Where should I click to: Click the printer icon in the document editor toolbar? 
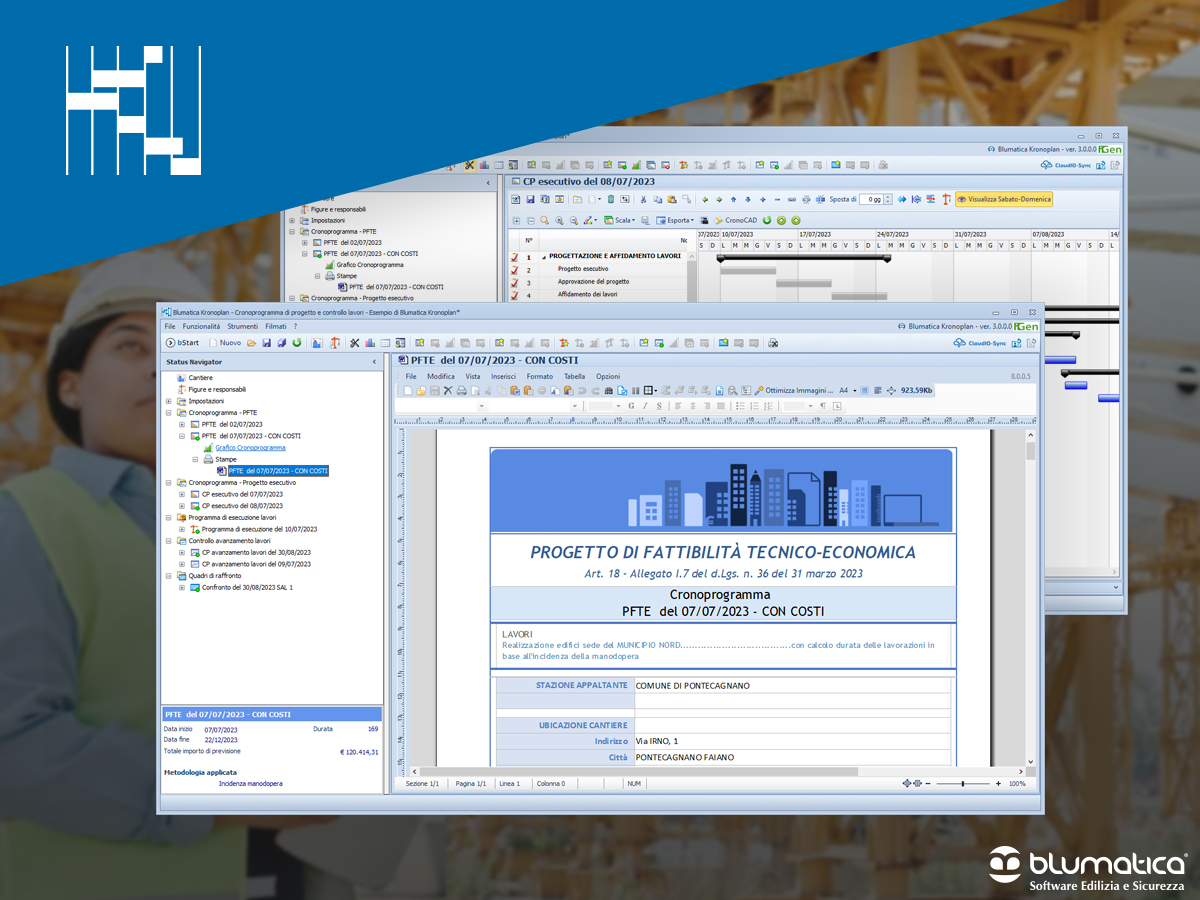[461, 390]
